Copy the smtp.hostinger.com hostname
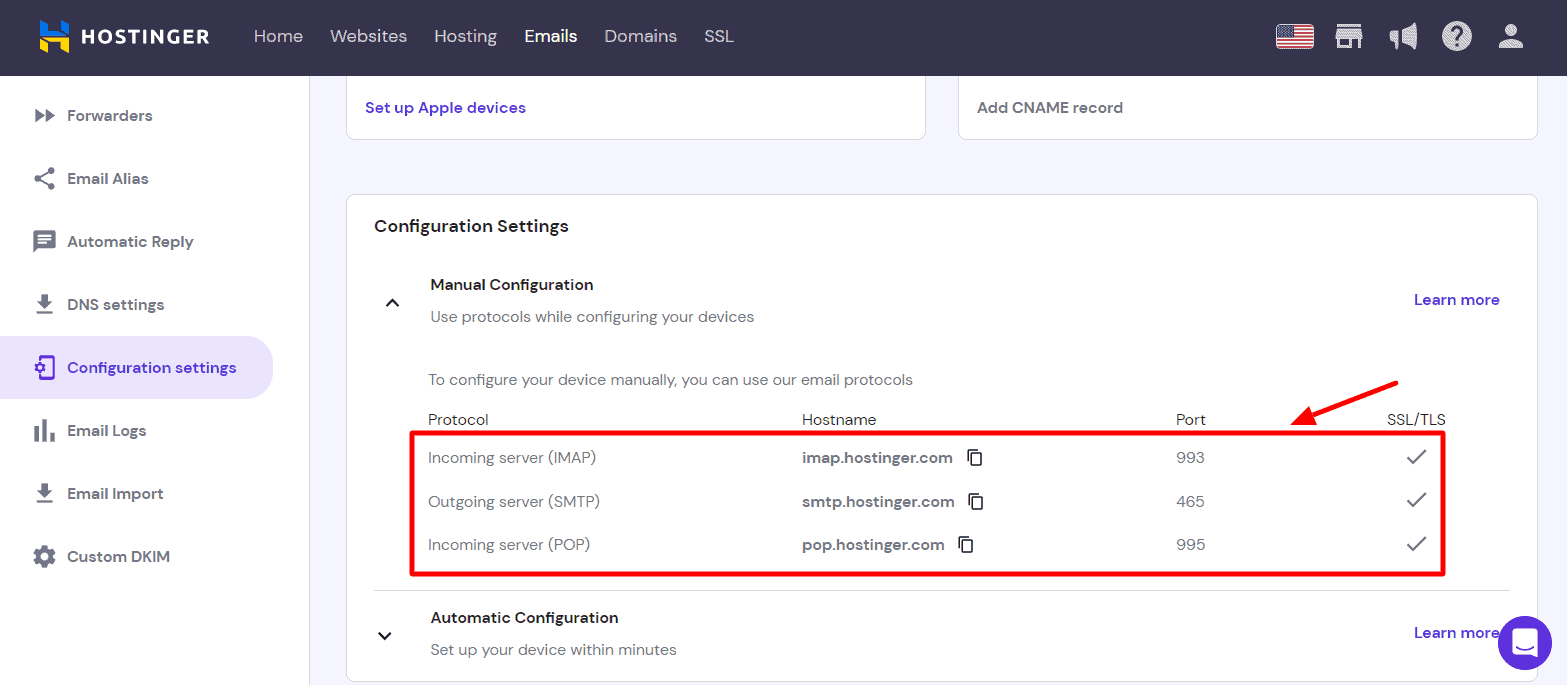 click(x=976, y=502)
